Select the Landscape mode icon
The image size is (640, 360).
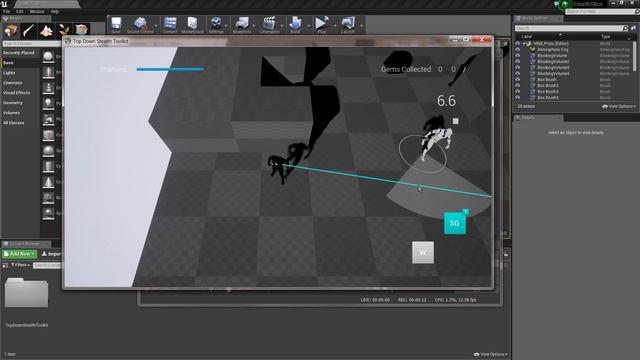[x=46, y=30]
